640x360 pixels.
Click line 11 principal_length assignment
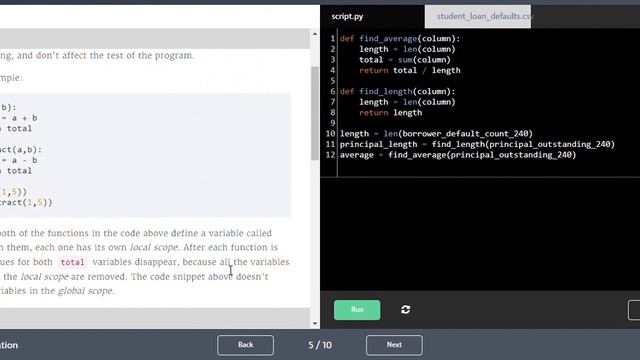(477, 144)
